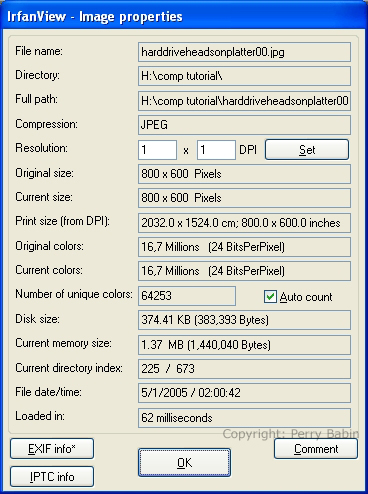Click the Current size value field
Image resolution: width=368 pixels, height=494 pixels.
[244, 198]
